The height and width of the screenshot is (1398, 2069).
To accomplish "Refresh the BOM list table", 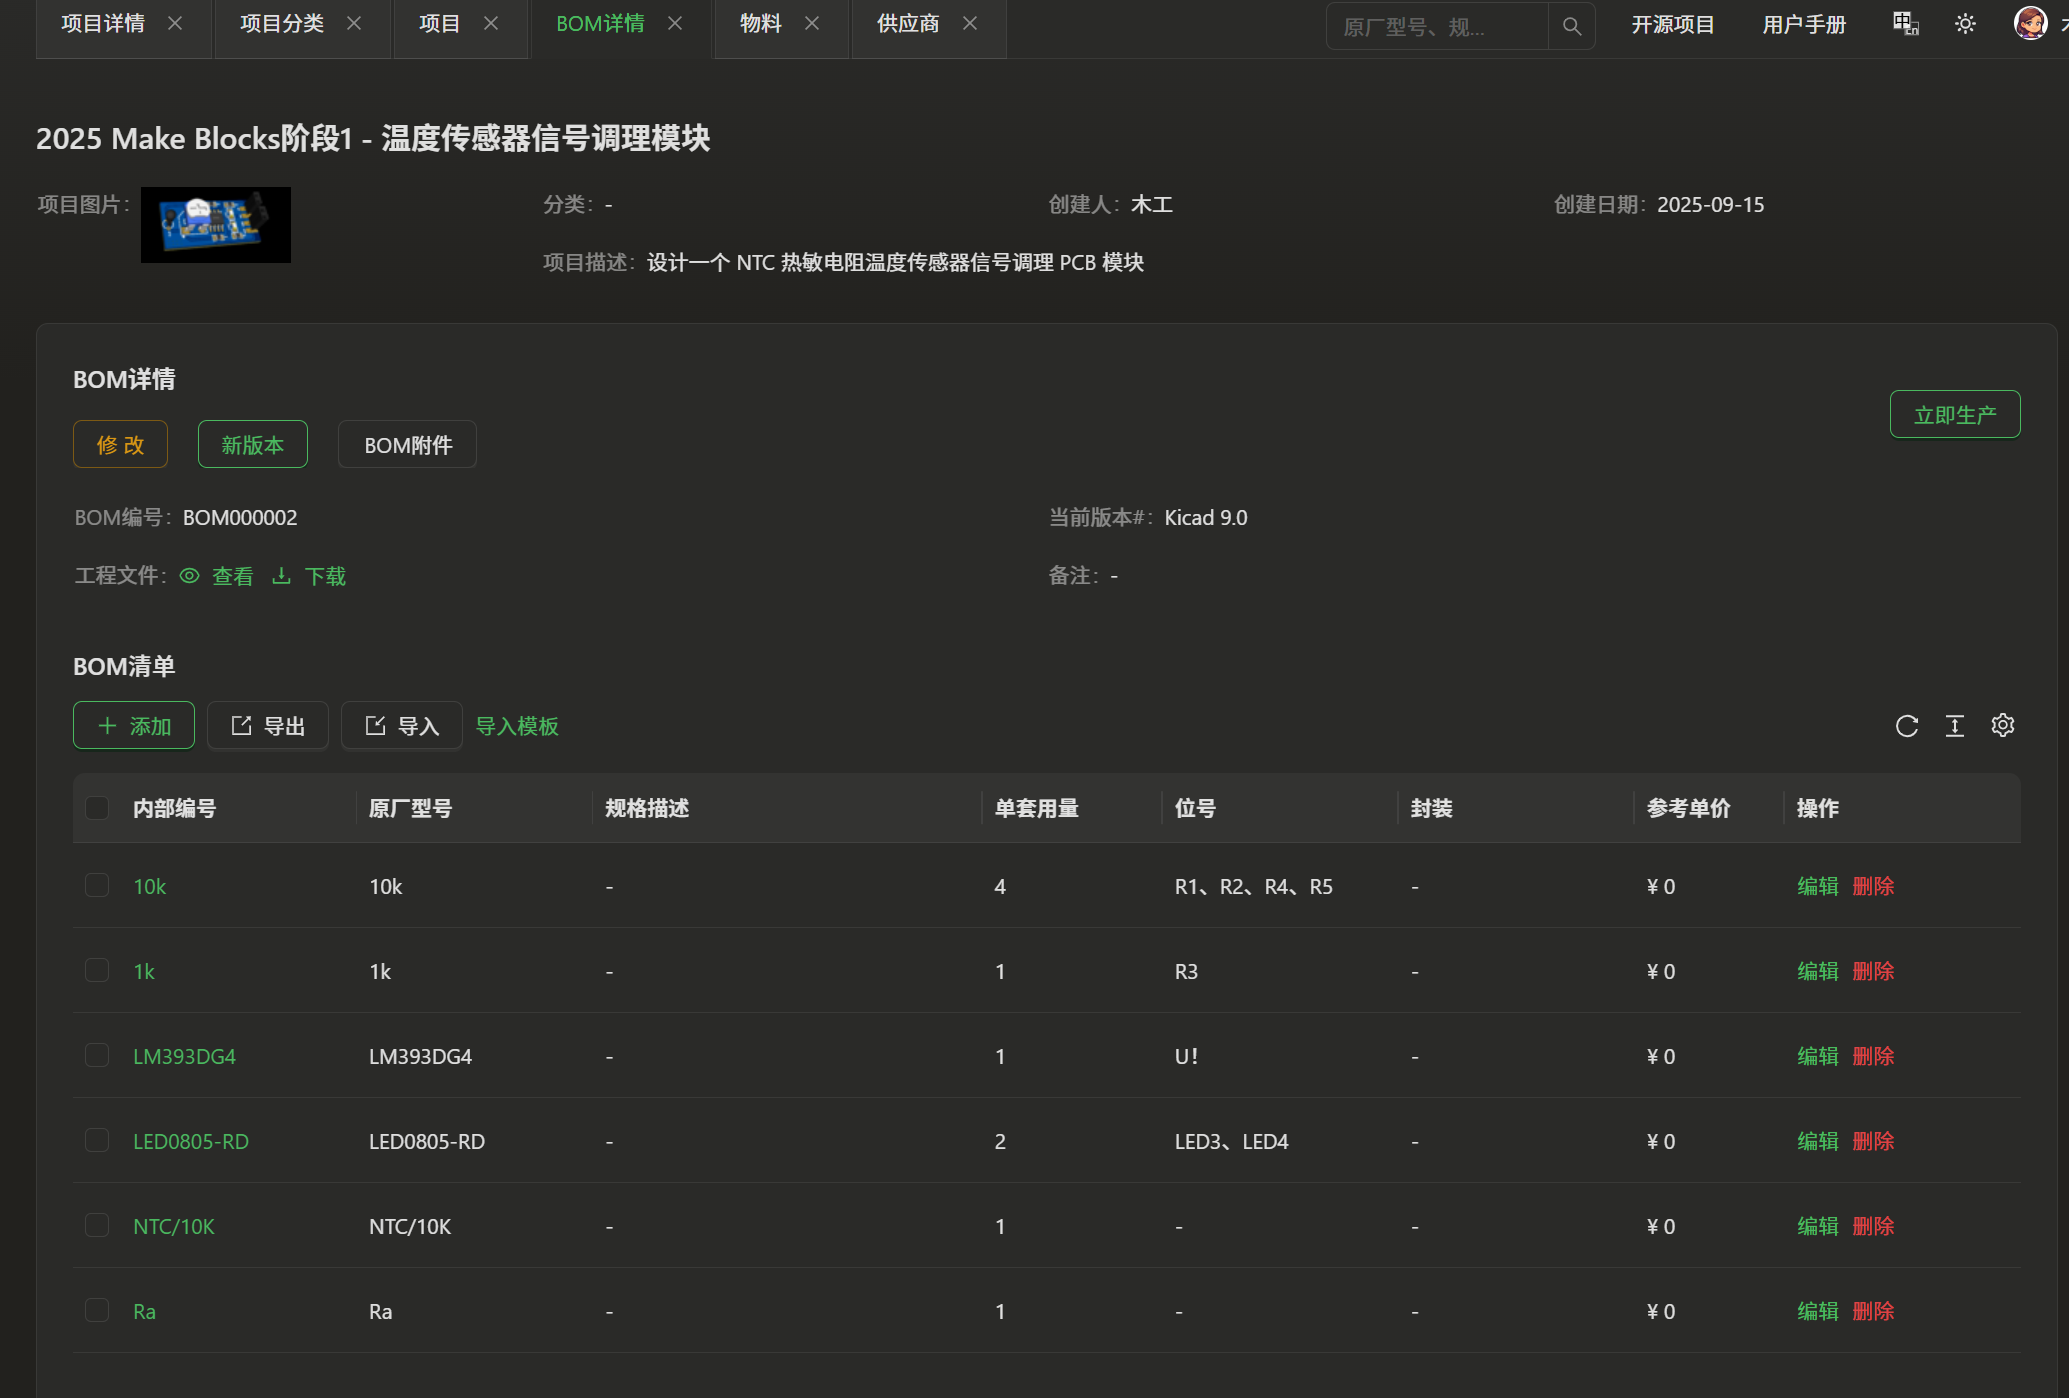I will click(x=1906, y=726).
